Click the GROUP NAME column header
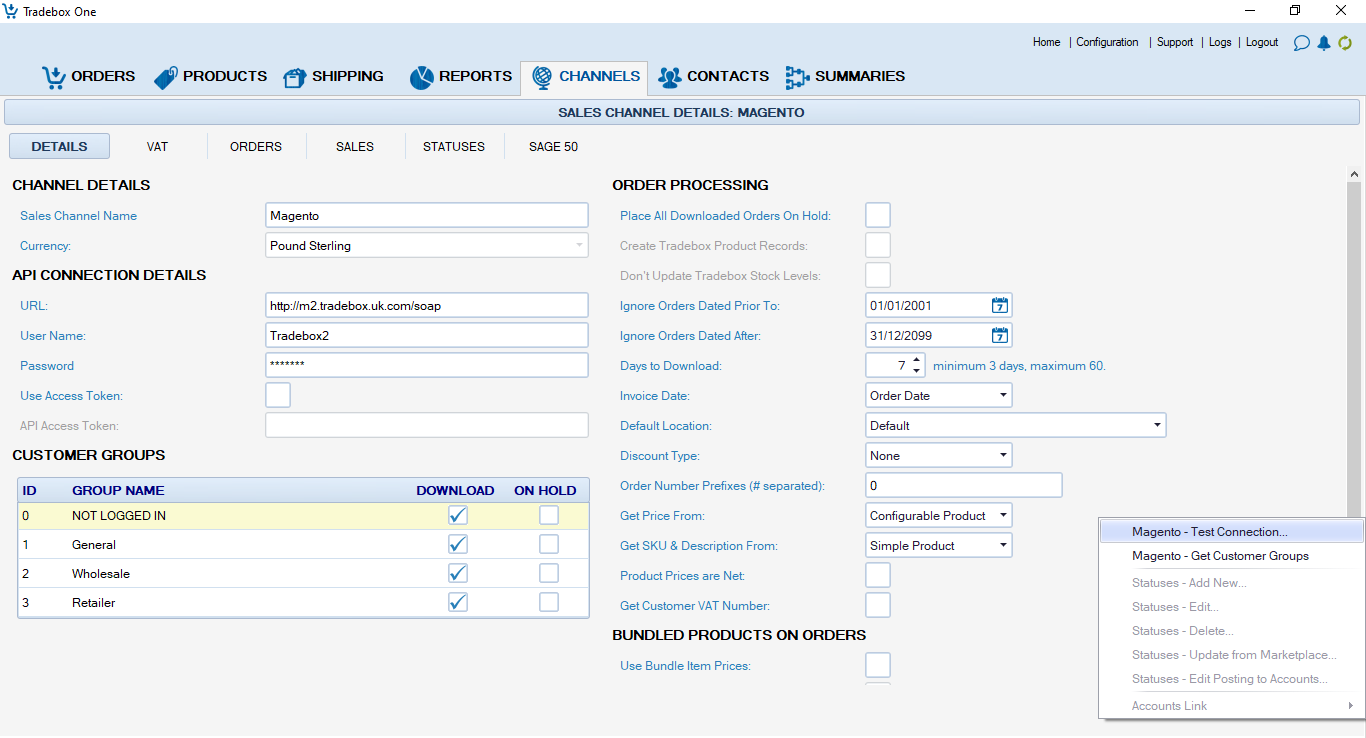Viewport: 1366px width, 738px height. (x=118, y=490)
